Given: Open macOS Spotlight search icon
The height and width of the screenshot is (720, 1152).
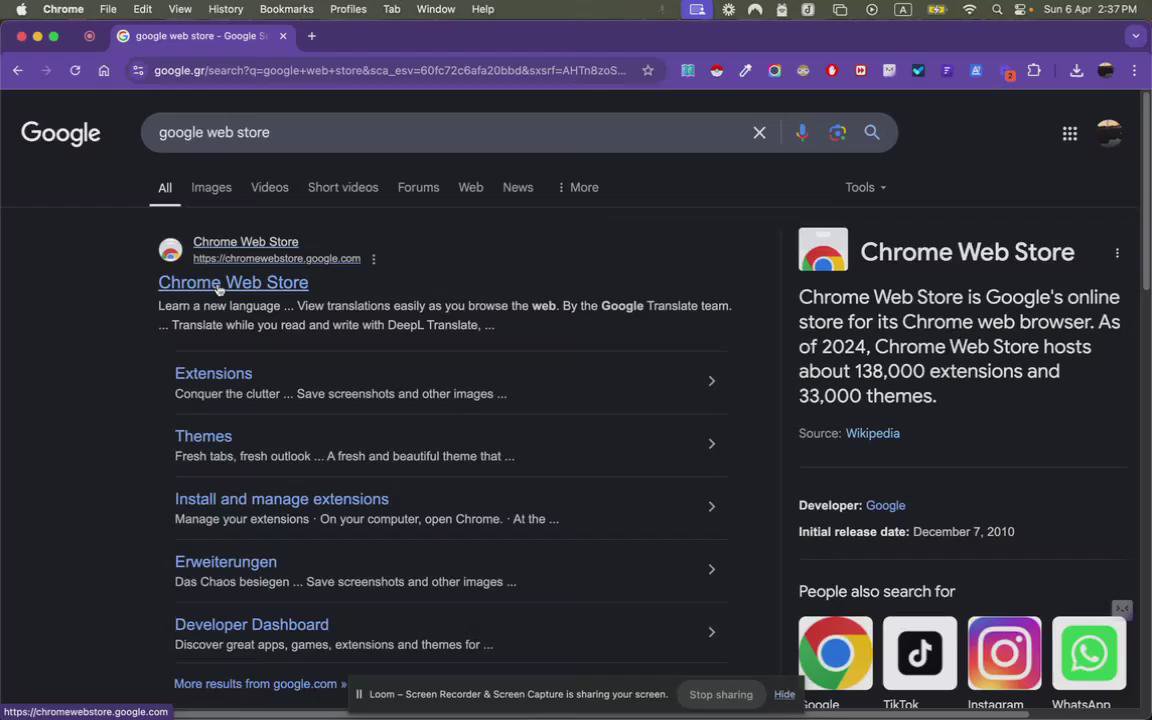Looking at the screenshot, I should point(997,10).
